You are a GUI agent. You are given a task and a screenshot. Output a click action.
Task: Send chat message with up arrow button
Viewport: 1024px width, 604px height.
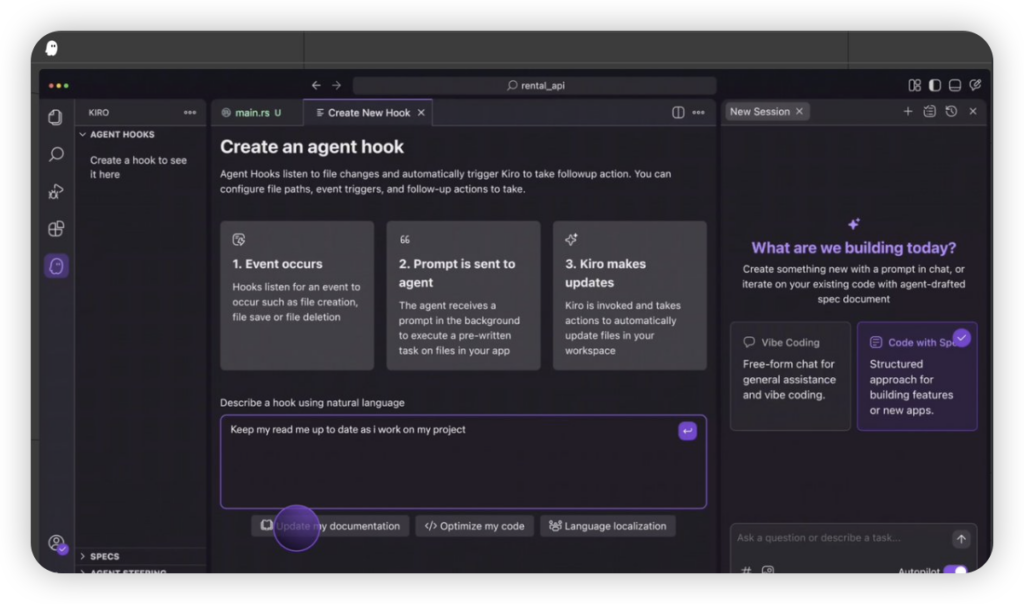961,539
